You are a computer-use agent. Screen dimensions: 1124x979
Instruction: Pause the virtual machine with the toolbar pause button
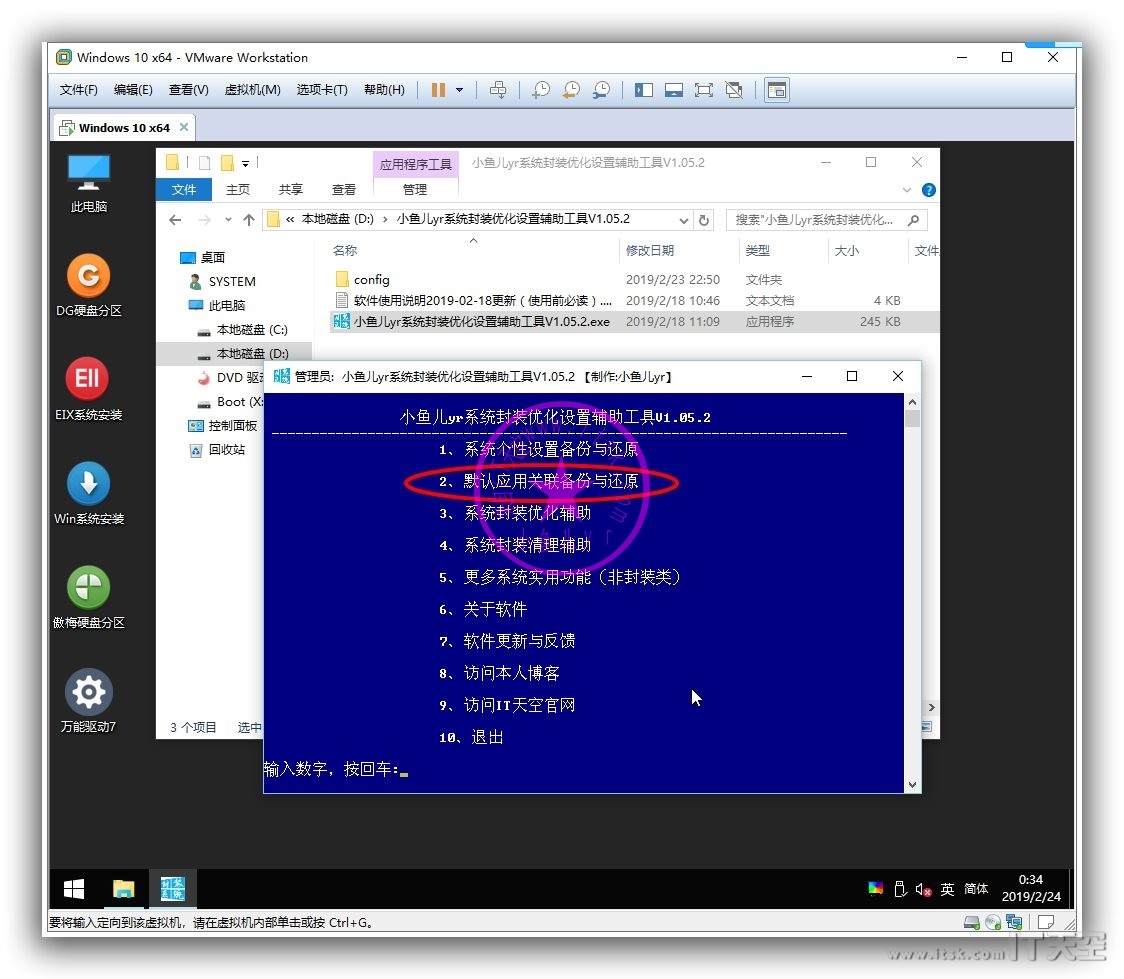[438, 90]
